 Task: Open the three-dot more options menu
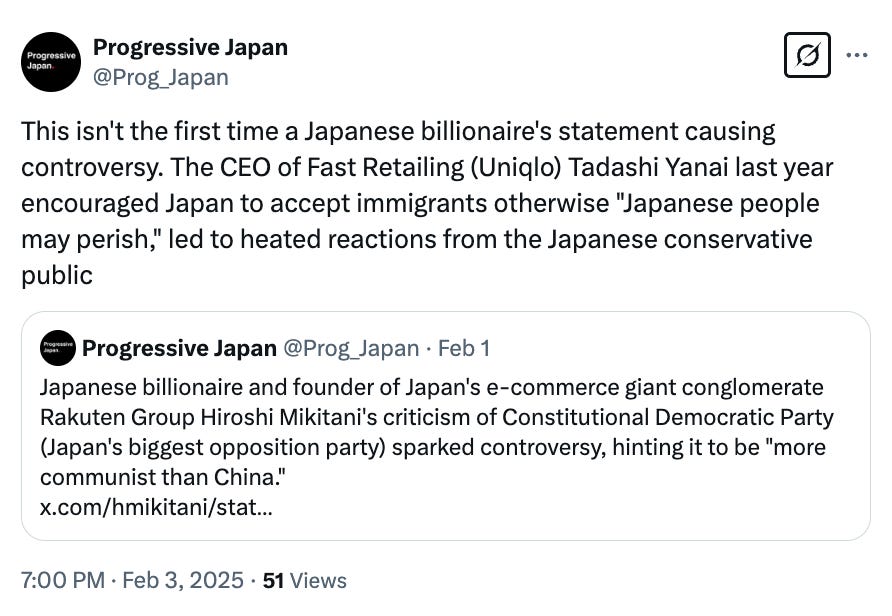857,56
